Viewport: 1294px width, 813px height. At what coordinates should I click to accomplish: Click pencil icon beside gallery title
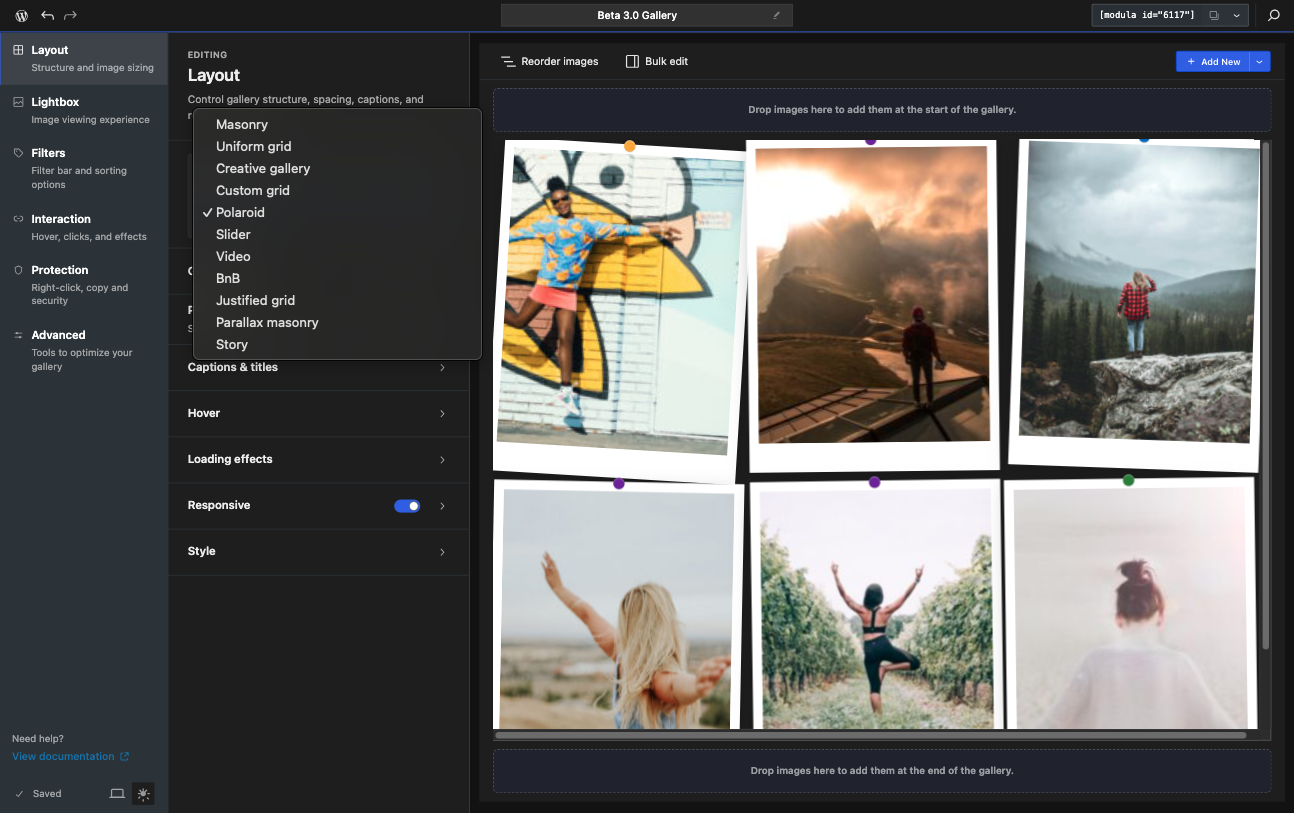(776, 16)
